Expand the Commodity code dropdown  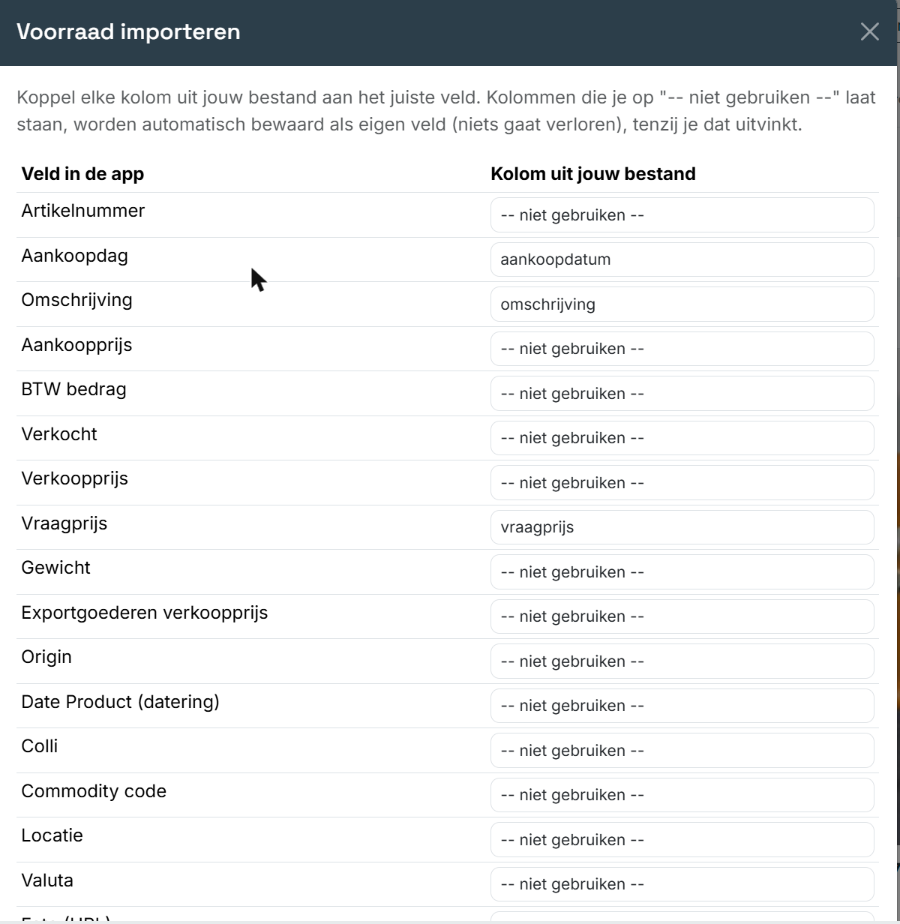click(682, 795)
